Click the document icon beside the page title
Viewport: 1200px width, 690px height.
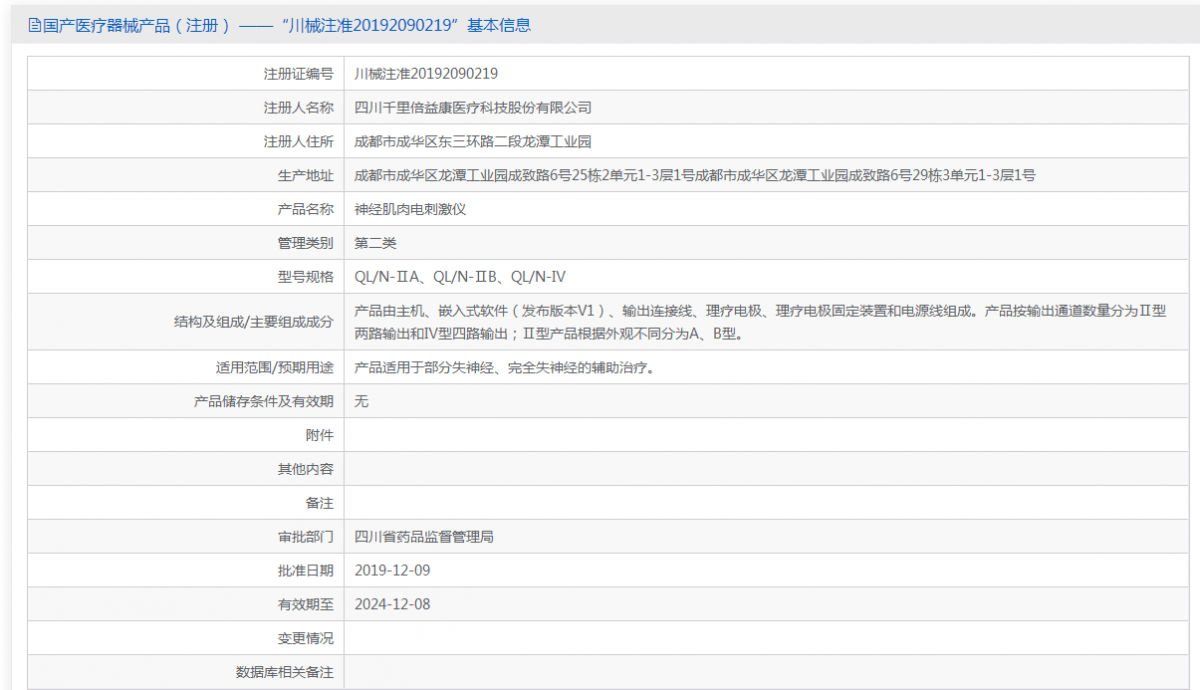pos(35,25)
